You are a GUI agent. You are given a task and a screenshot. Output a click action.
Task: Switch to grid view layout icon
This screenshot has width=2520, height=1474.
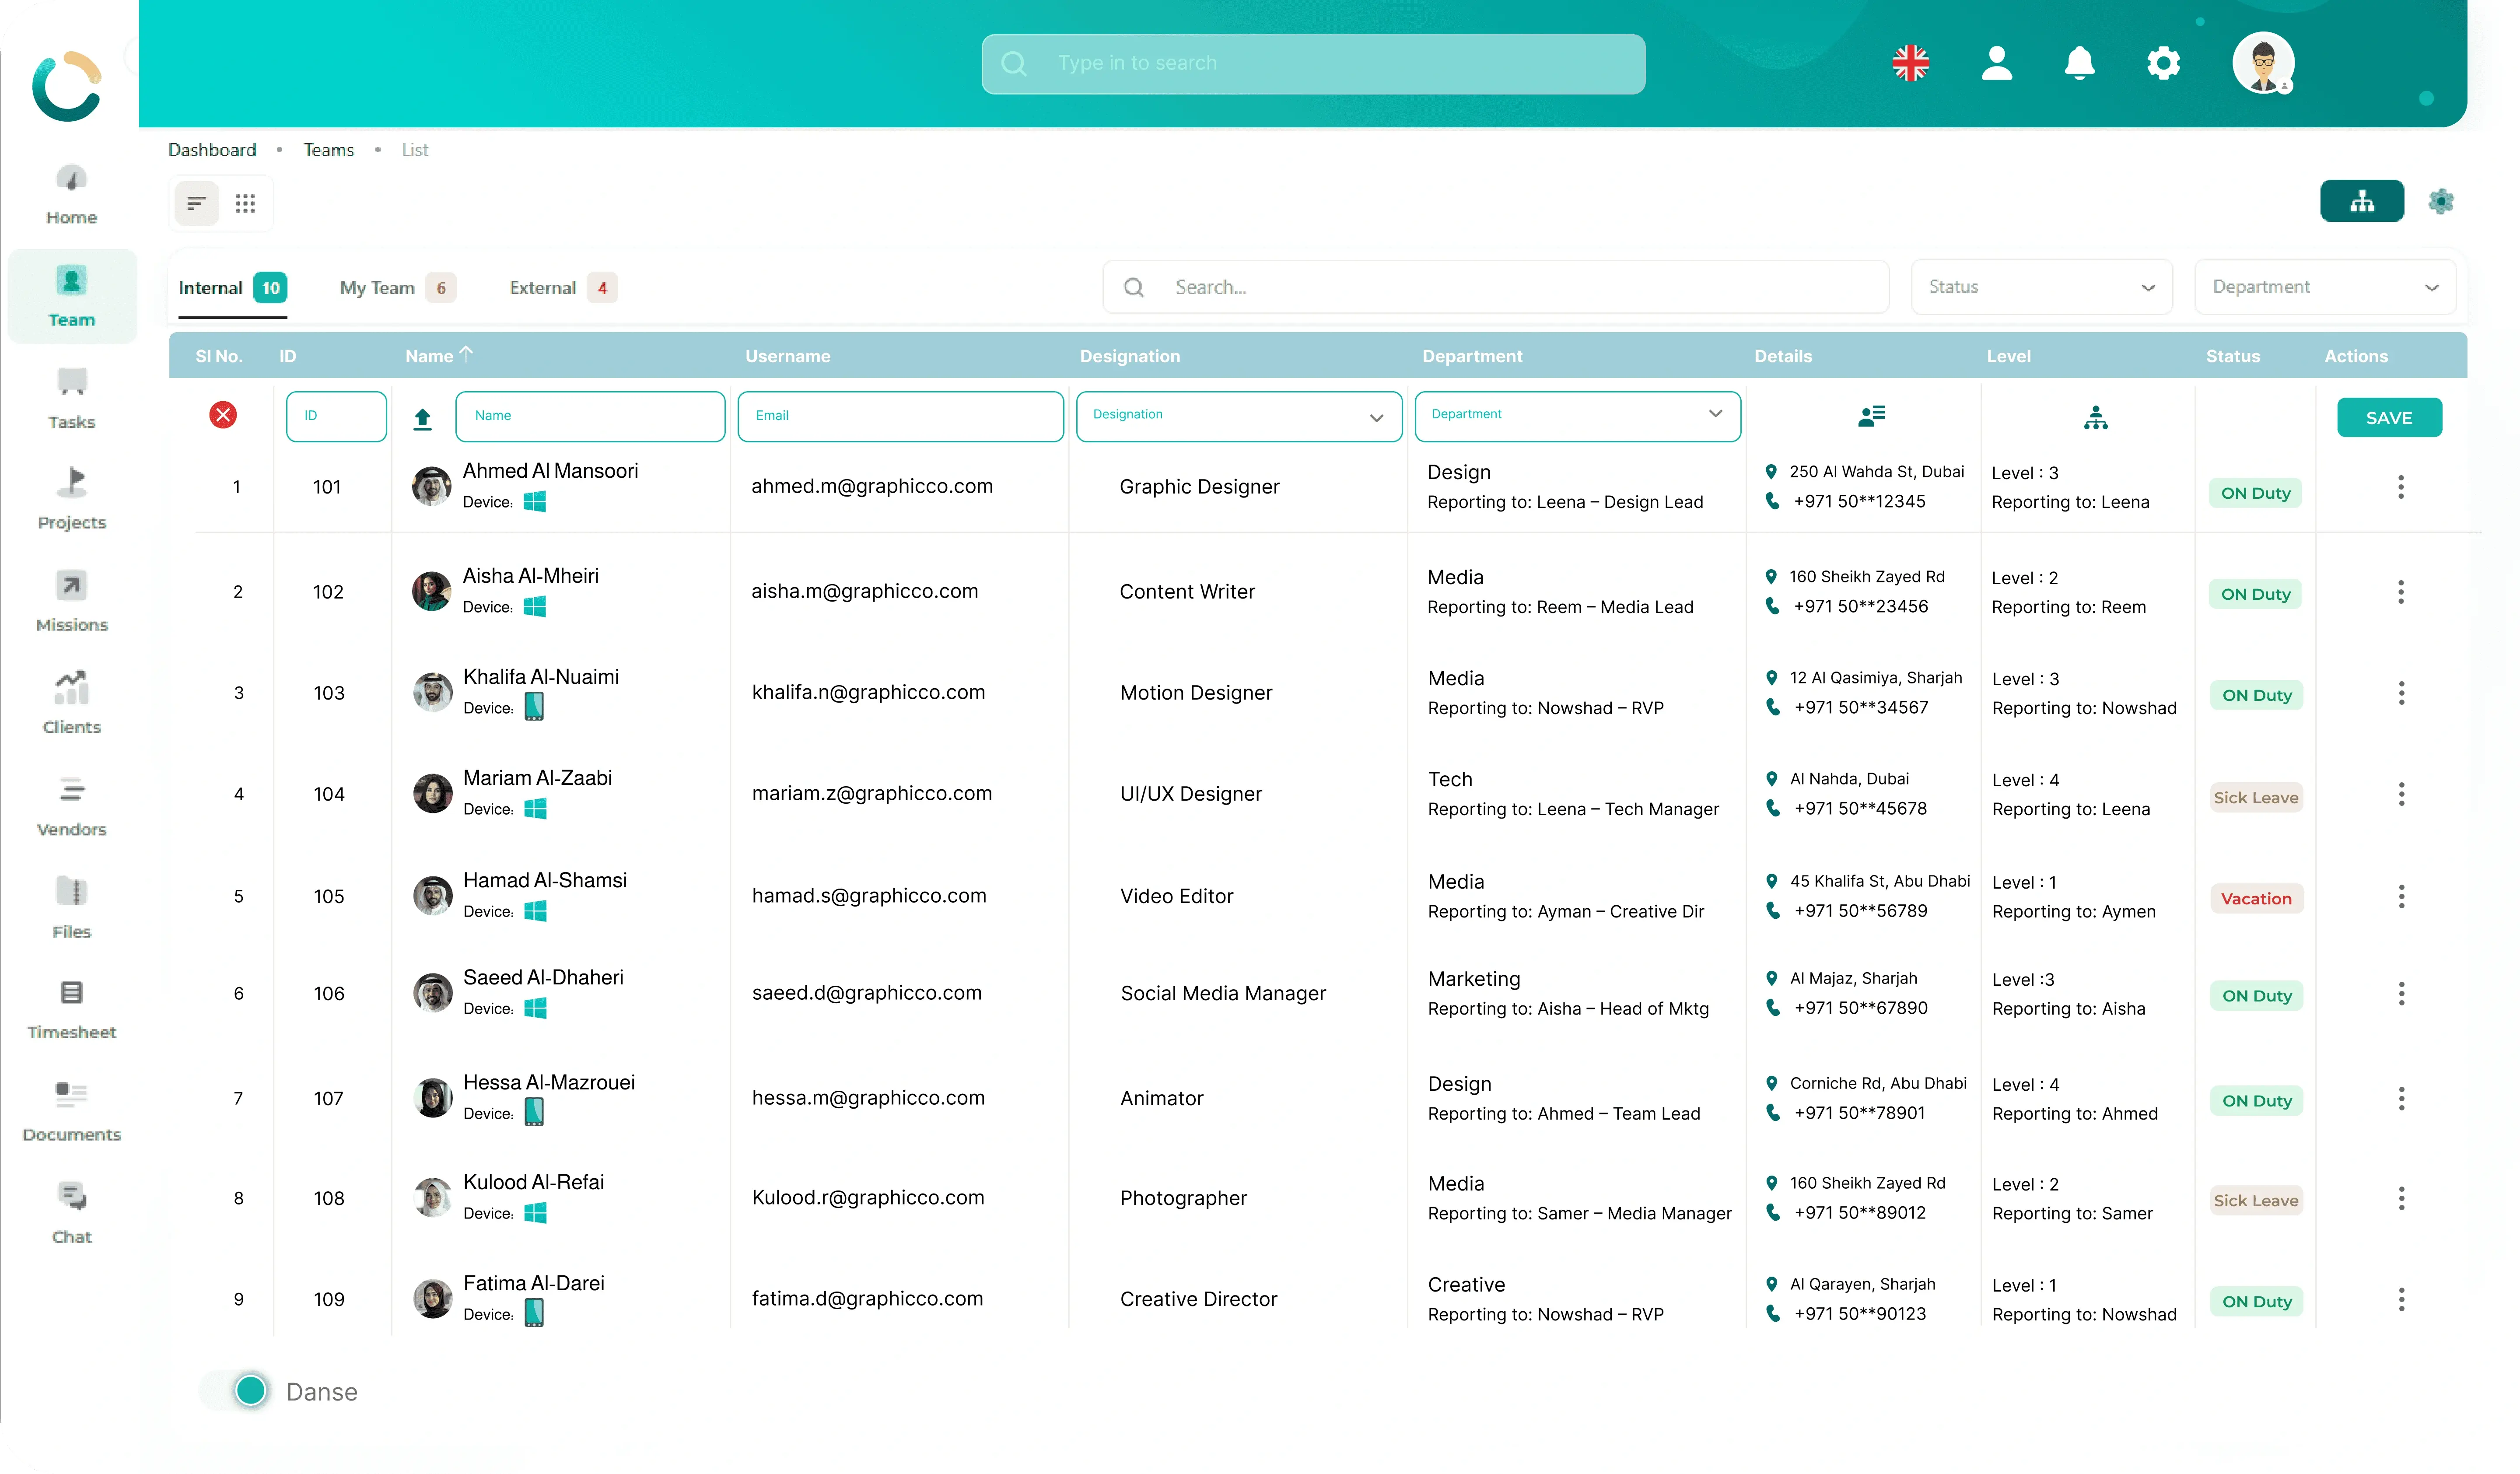245,204
